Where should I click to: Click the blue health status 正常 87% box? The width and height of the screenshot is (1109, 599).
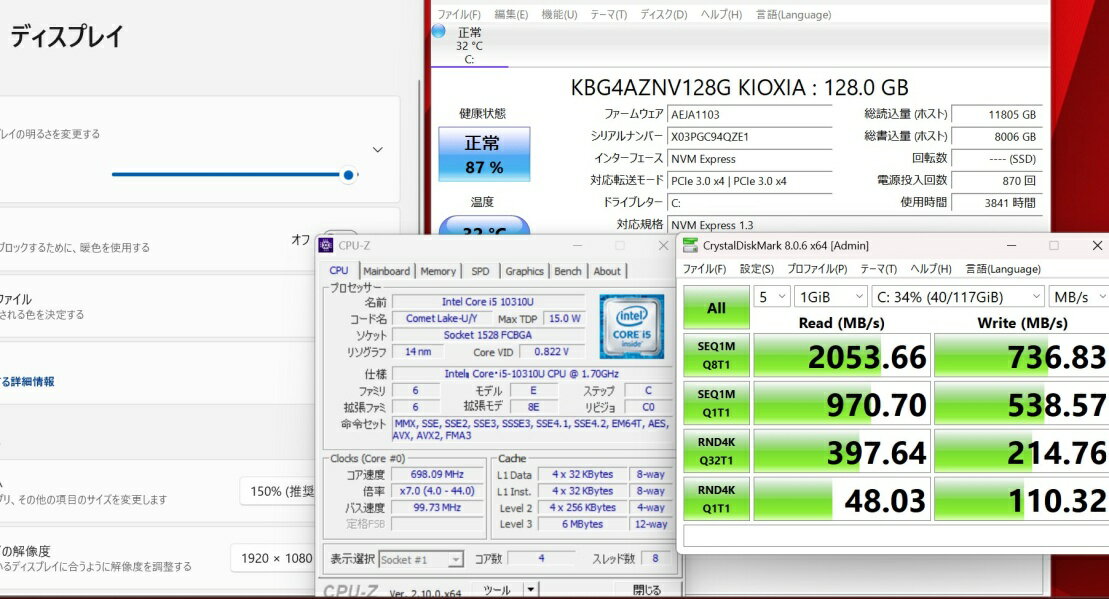point(484,154)
